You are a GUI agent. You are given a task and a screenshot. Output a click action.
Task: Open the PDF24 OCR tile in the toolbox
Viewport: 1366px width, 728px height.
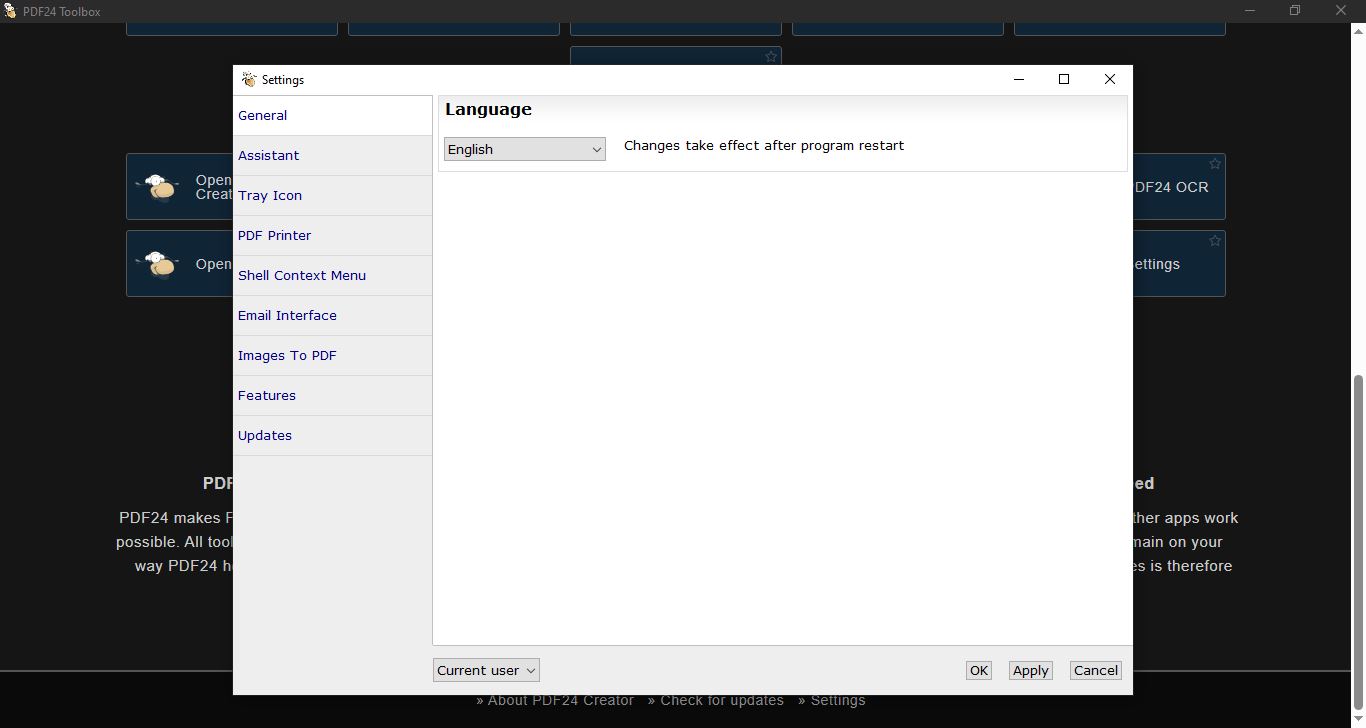(1179, 187)
